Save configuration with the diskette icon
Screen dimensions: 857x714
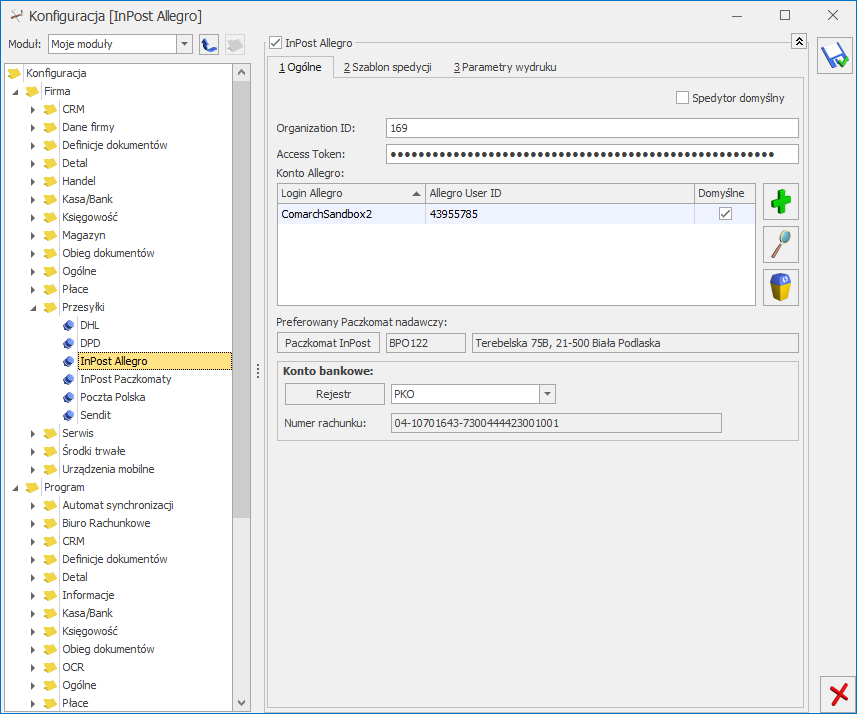tap(835, 55)
